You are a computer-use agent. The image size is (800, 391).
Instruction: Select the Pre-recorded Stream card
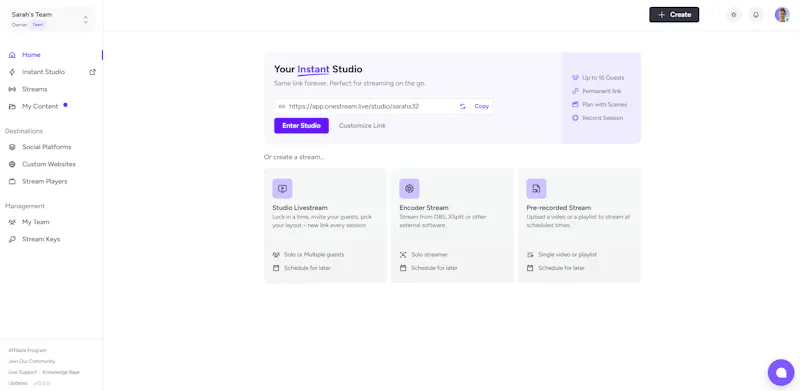(579, 226)
